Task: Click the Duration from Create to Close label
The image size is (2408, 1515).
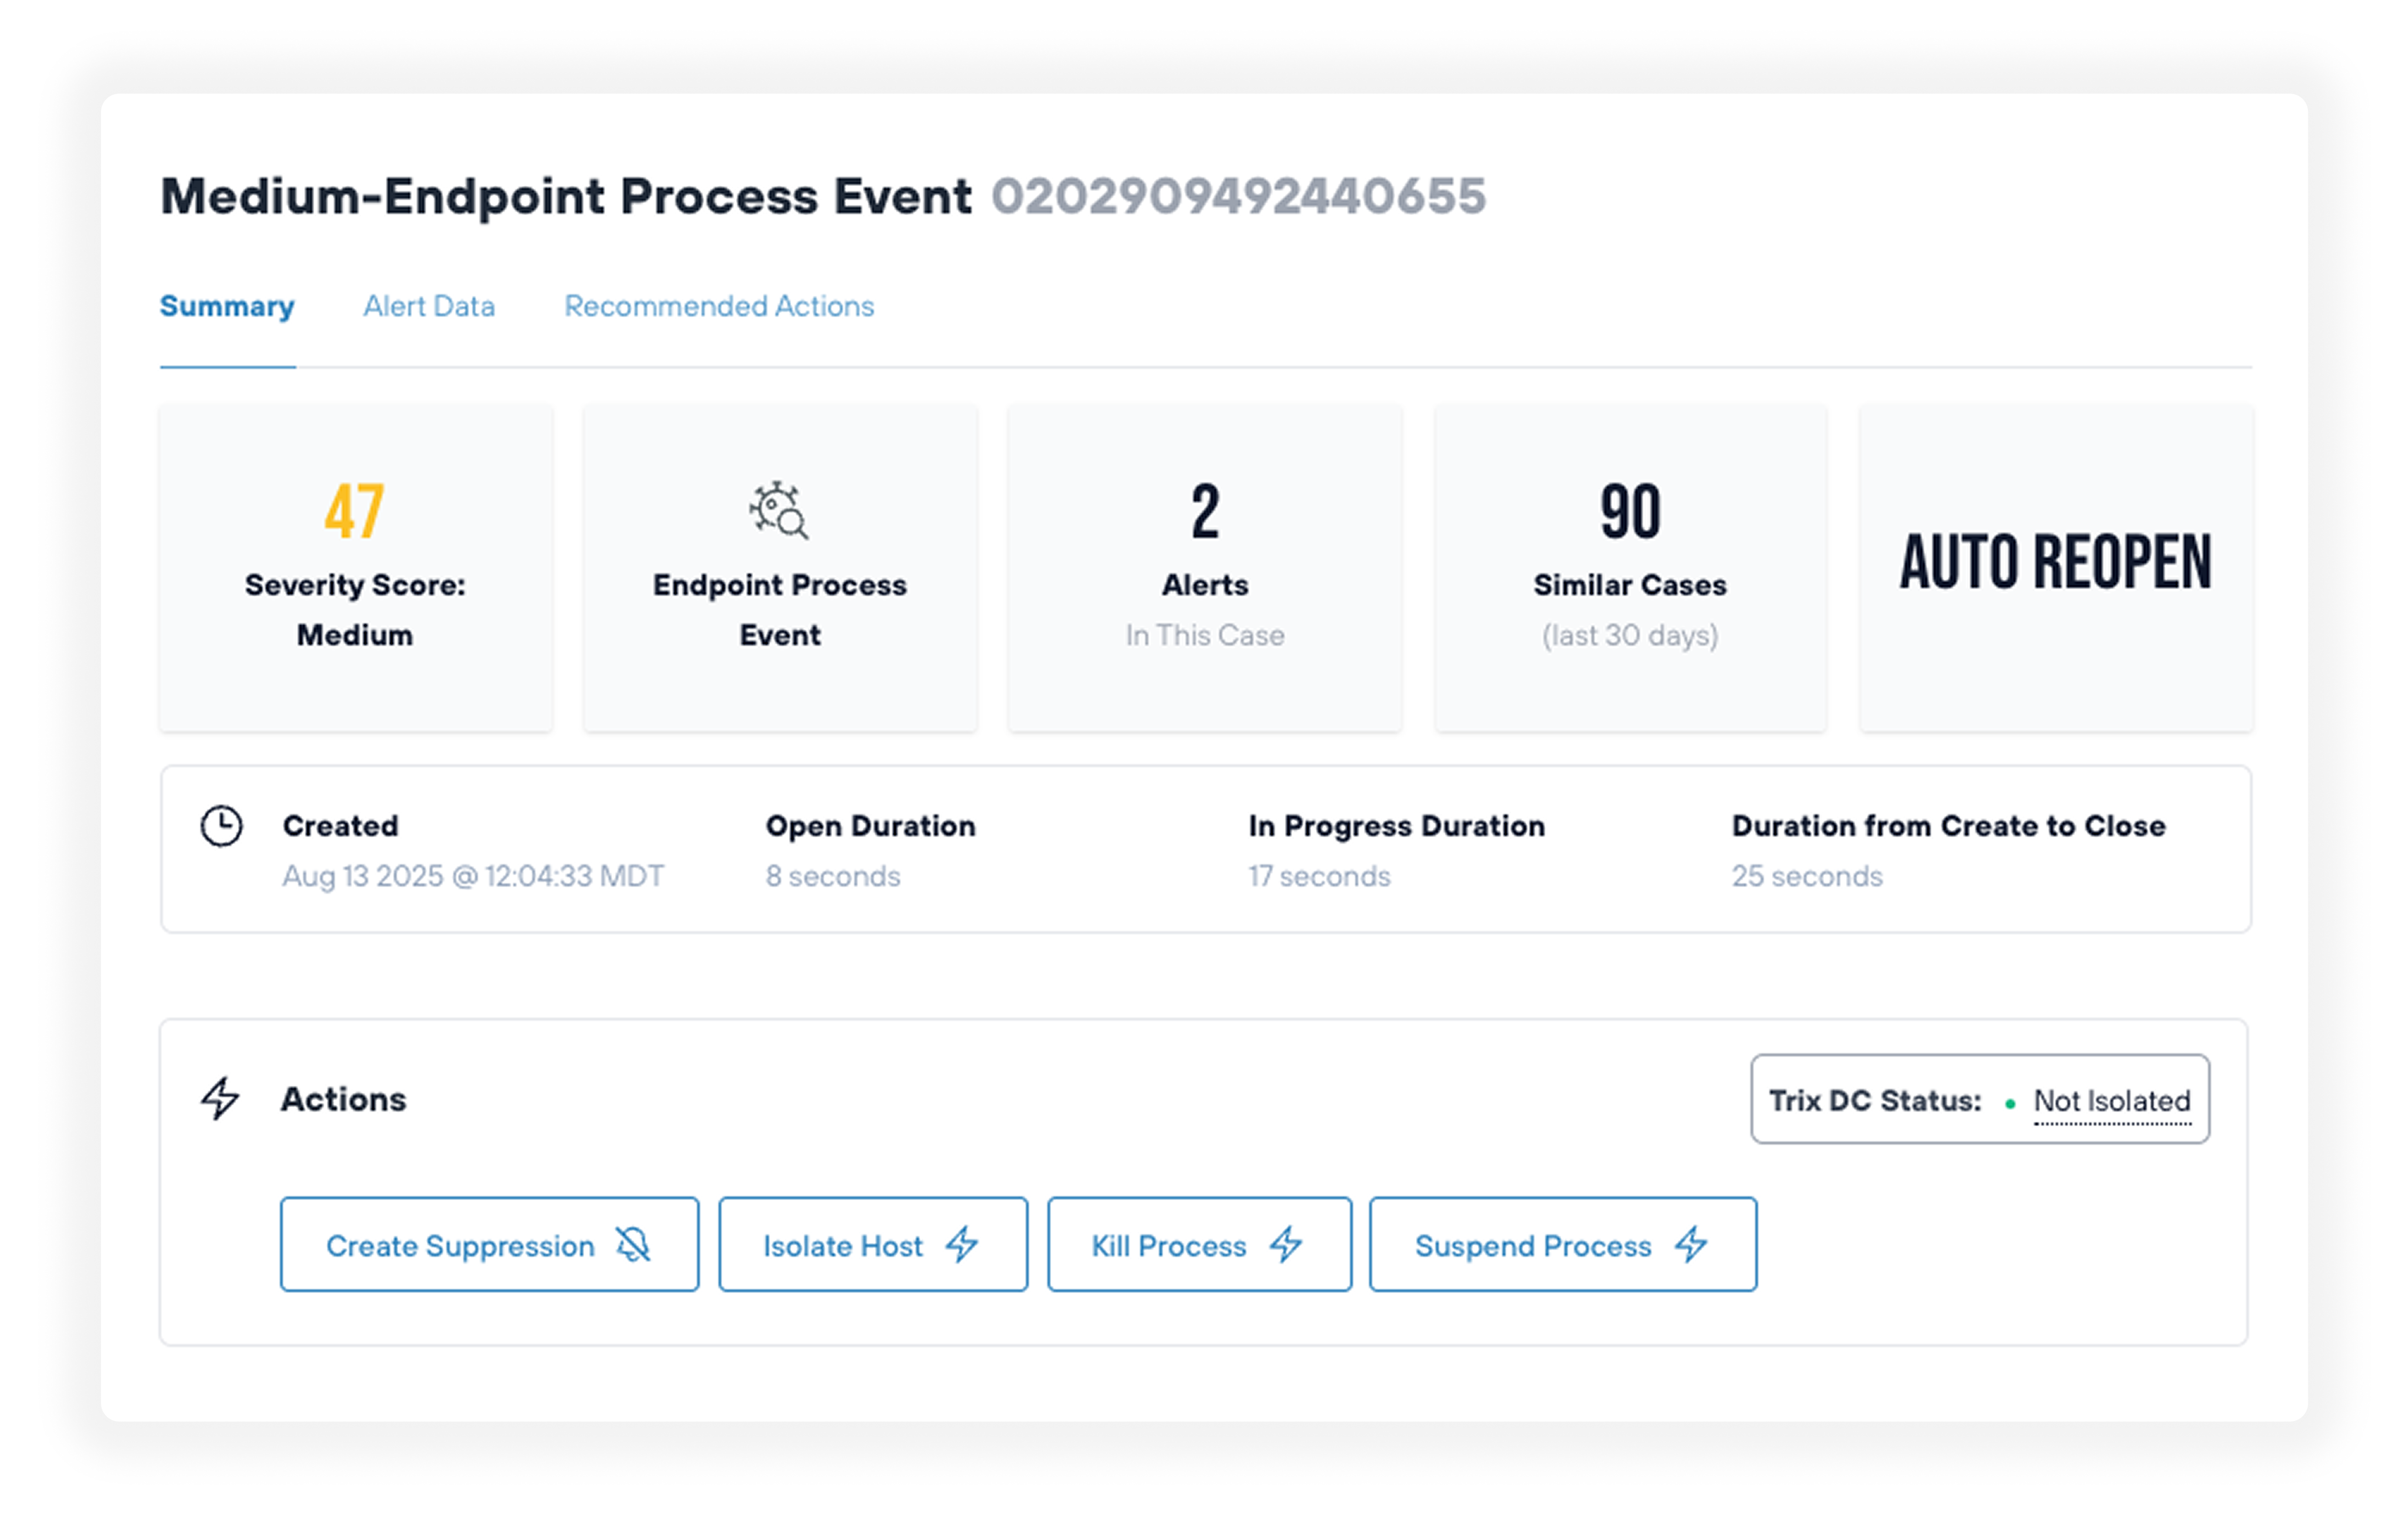Action: click(1948, 826)
